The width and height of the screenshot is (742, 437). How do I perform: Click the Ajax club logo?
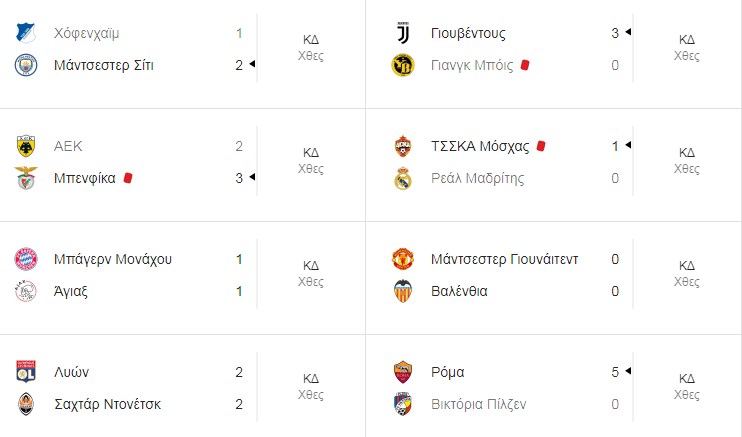pyautogui.click(x=26, y=291)
